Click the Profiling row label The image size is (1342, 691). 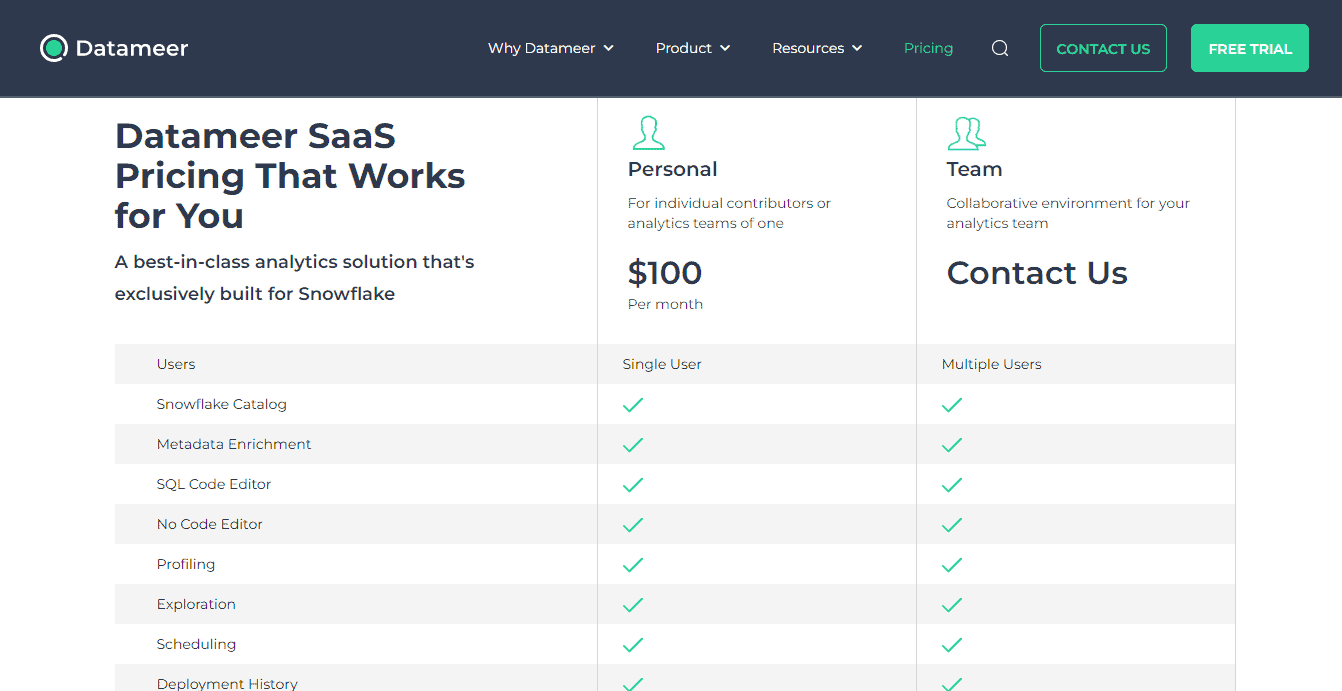186,564
